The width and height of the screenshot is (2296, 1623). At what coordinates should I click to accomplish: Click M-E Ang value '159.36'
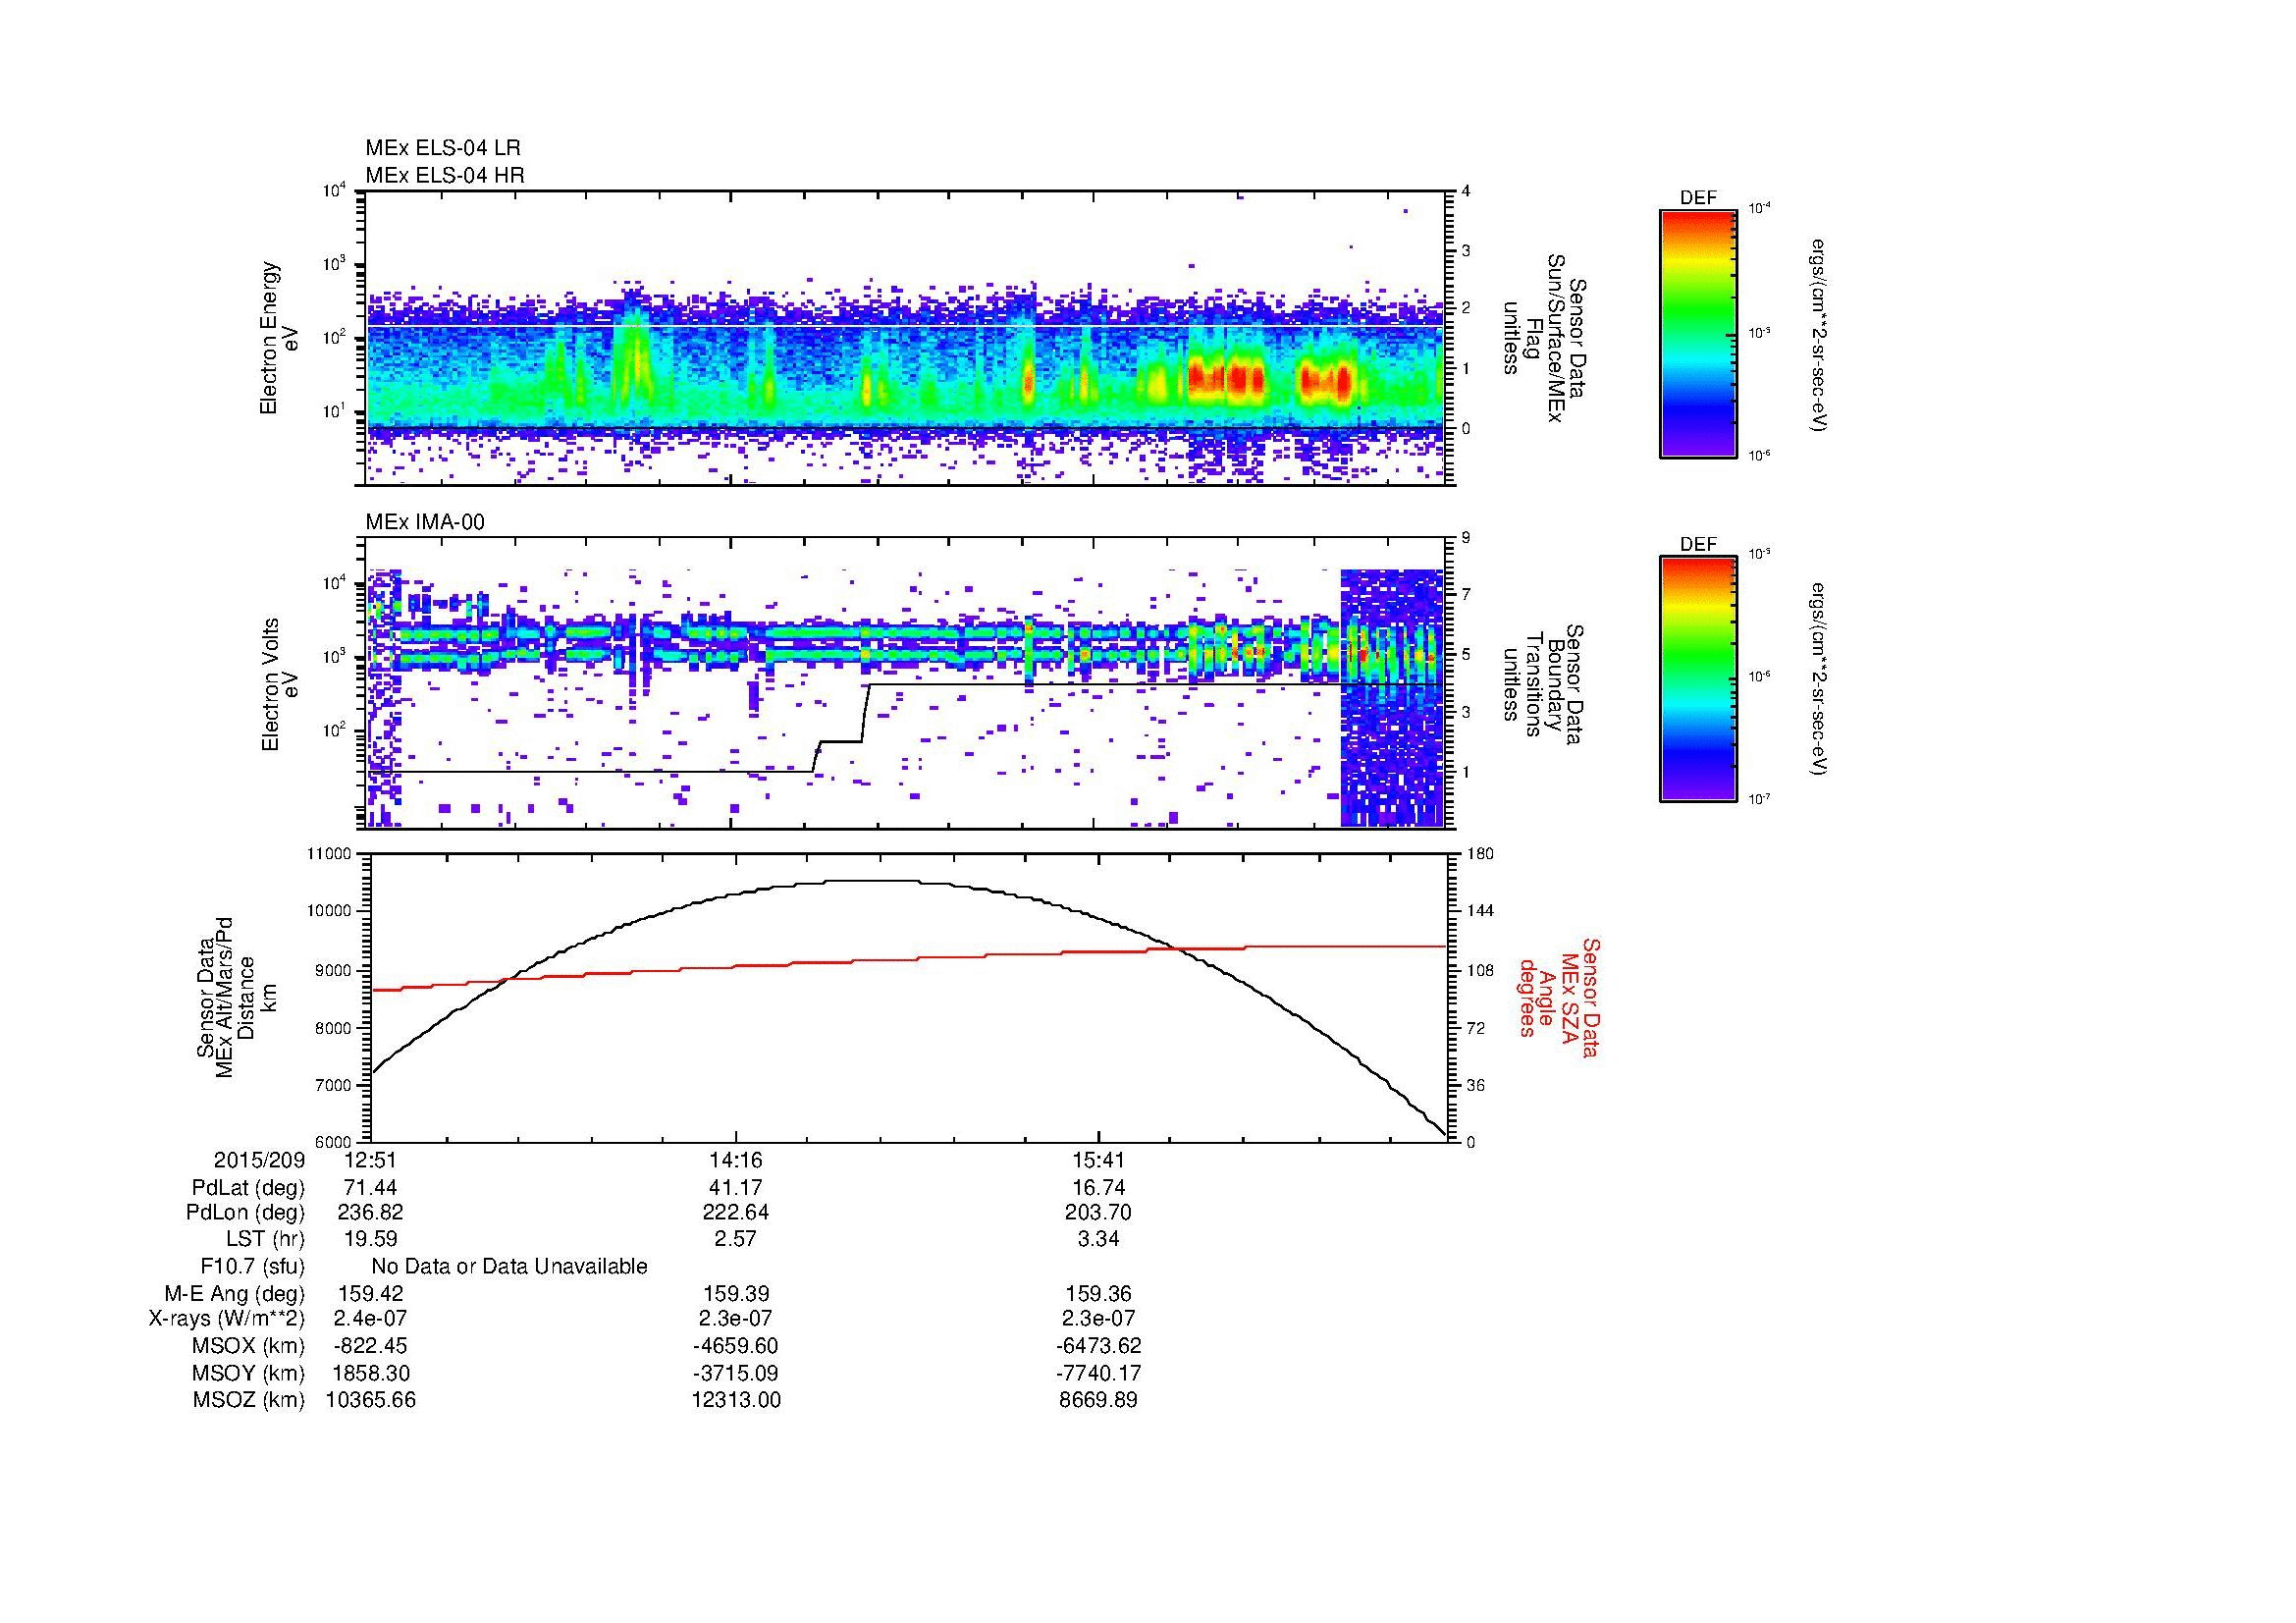click(x=1098, y=1293)
